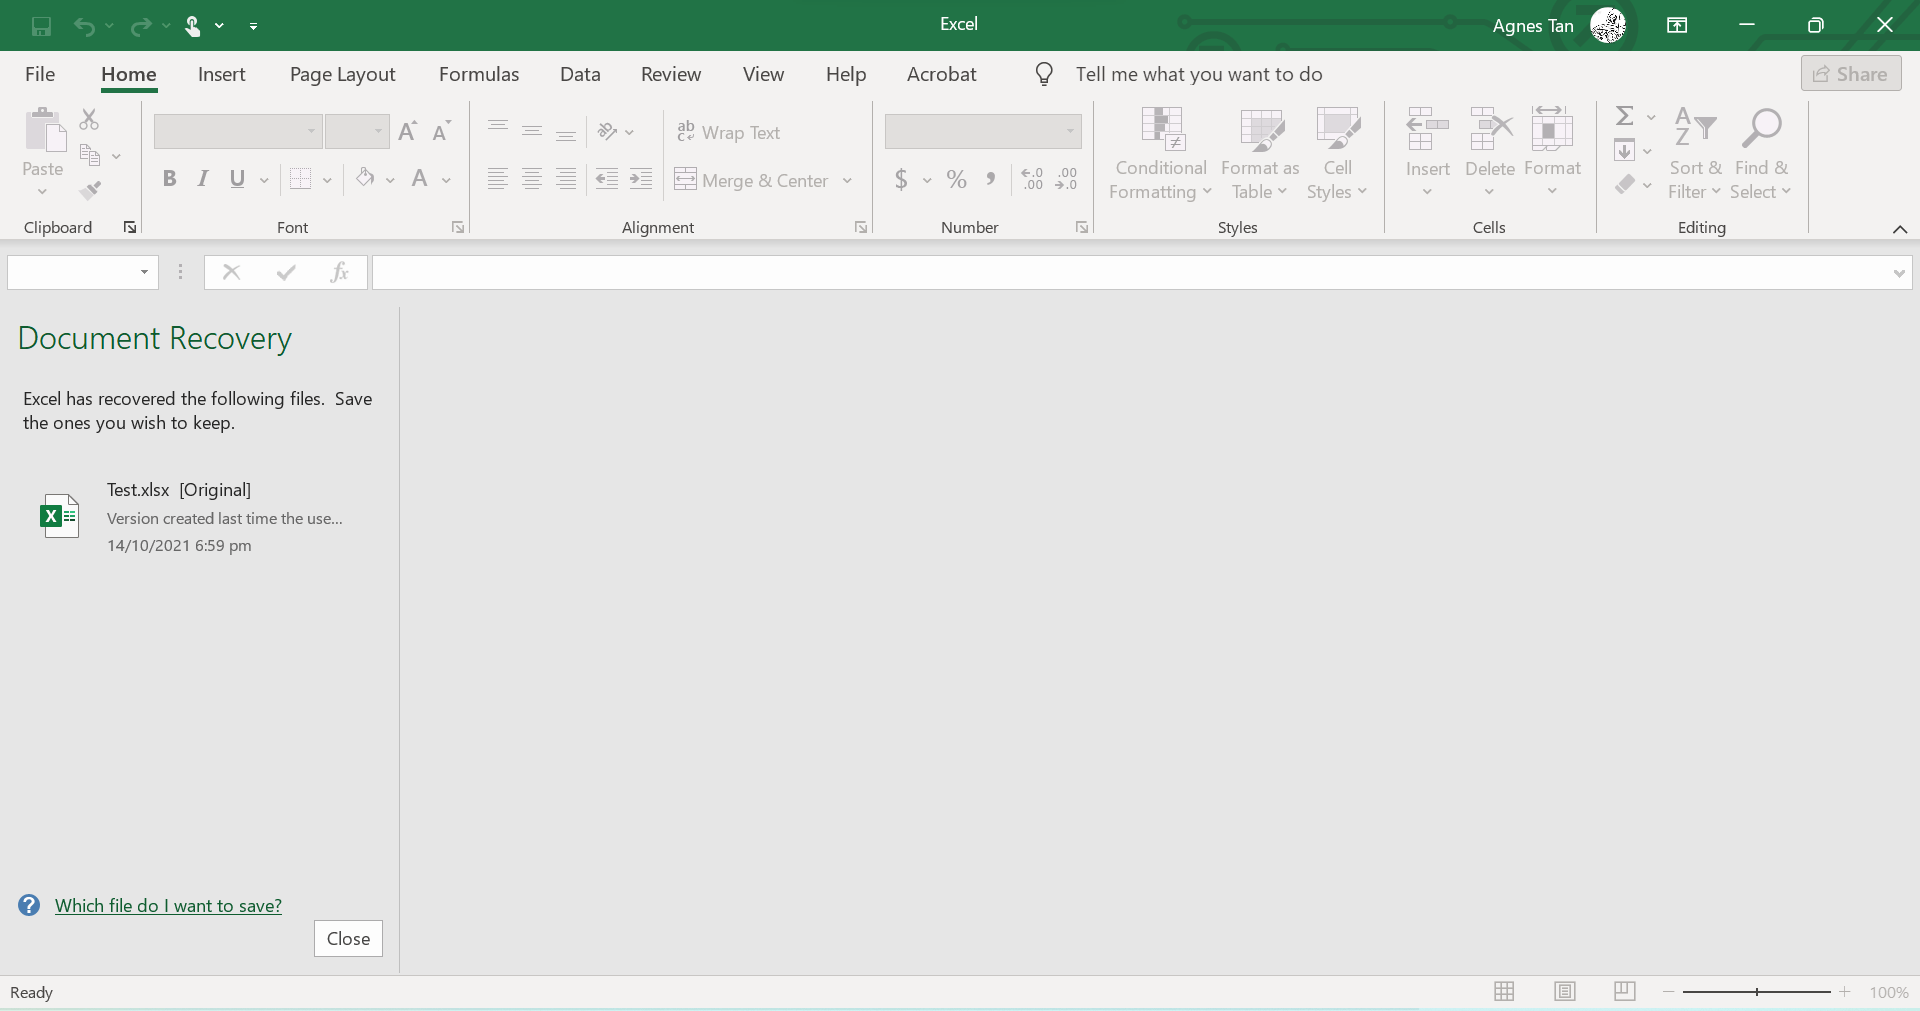Viewport: 1920px width, 1011px height.
Task: Click the Increase Decimal icon
Action: (x=1032, y=179)
